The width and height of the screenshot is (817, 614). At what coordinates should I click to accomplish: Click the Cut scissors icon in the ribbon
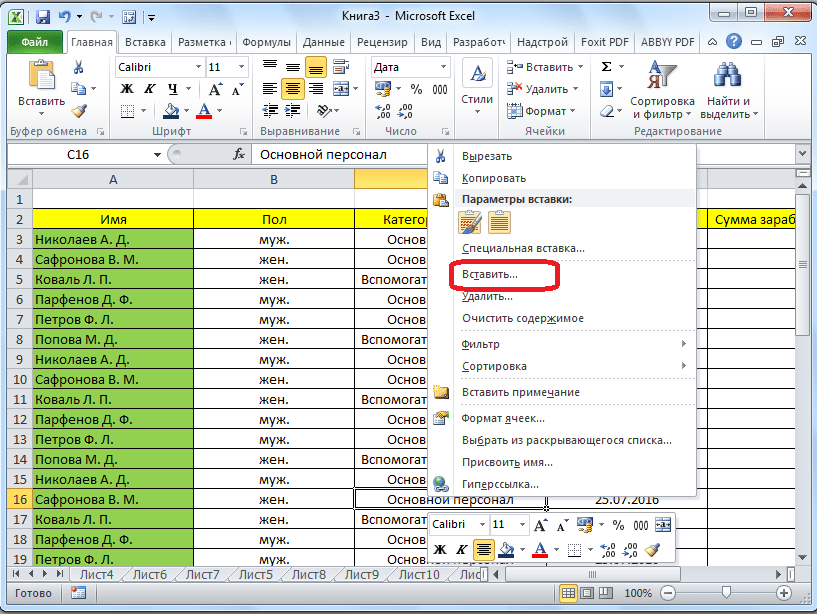[79, 68]
